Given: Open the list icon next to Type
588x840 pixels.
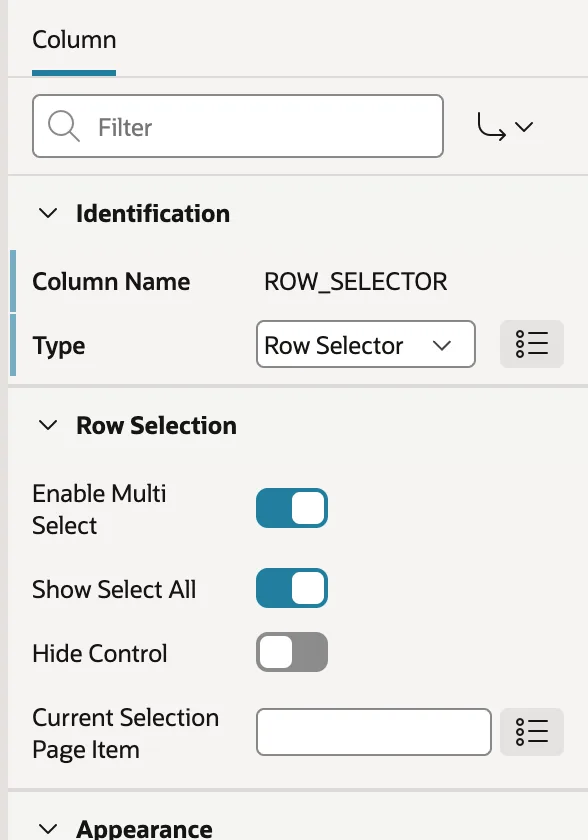Looking at the screenshot, I should pyautogui.click(x=532, y=344).
